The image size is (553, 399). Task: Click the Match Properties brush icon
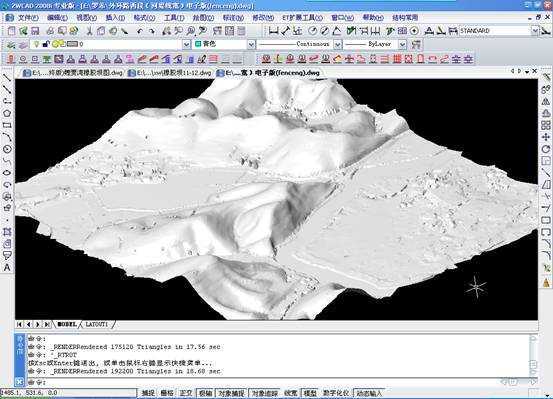click(x=124, y=31)
